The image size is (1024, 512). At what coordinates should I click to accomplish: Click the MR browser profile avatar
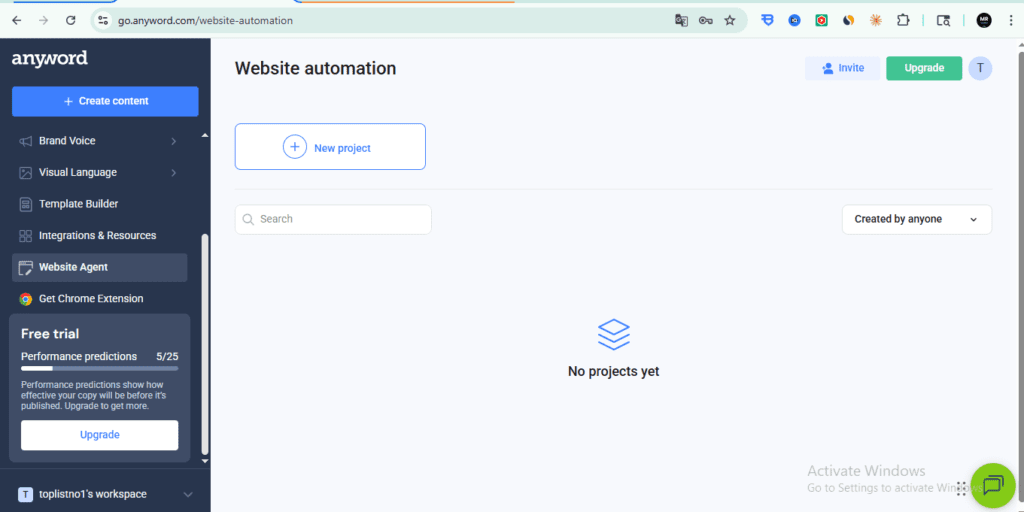[984, 20]
